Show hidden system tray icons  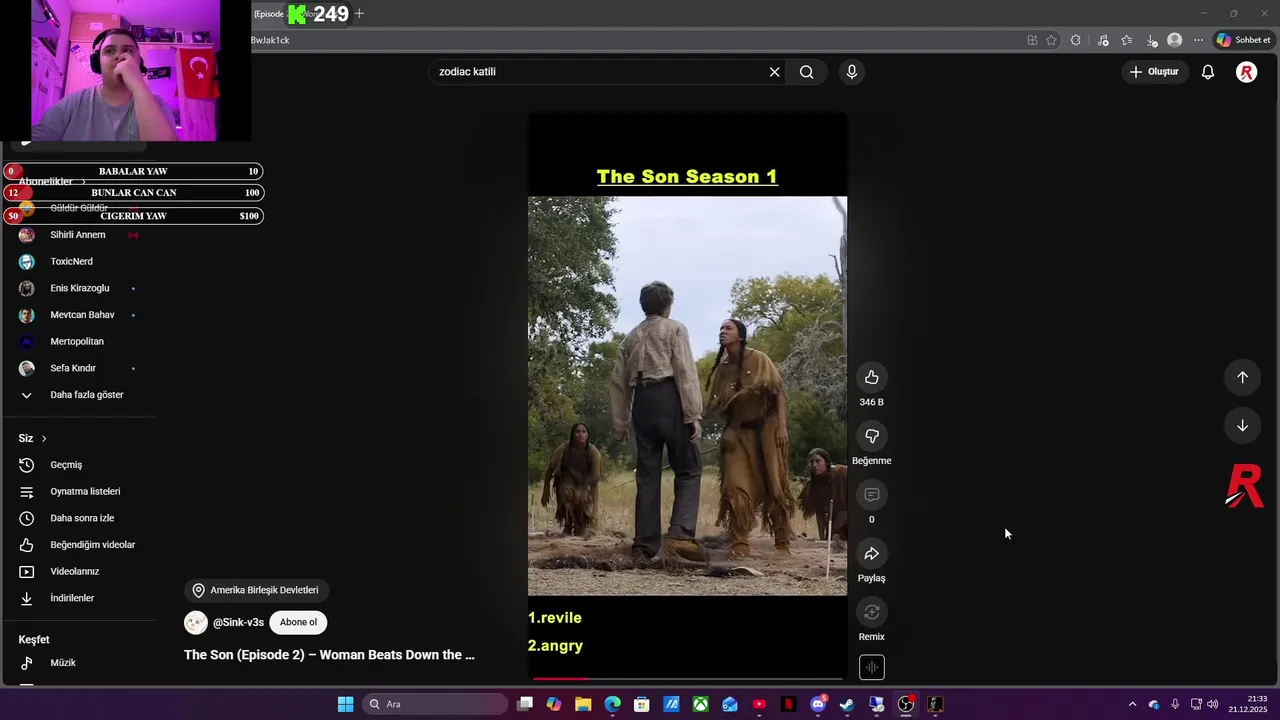1132,704
